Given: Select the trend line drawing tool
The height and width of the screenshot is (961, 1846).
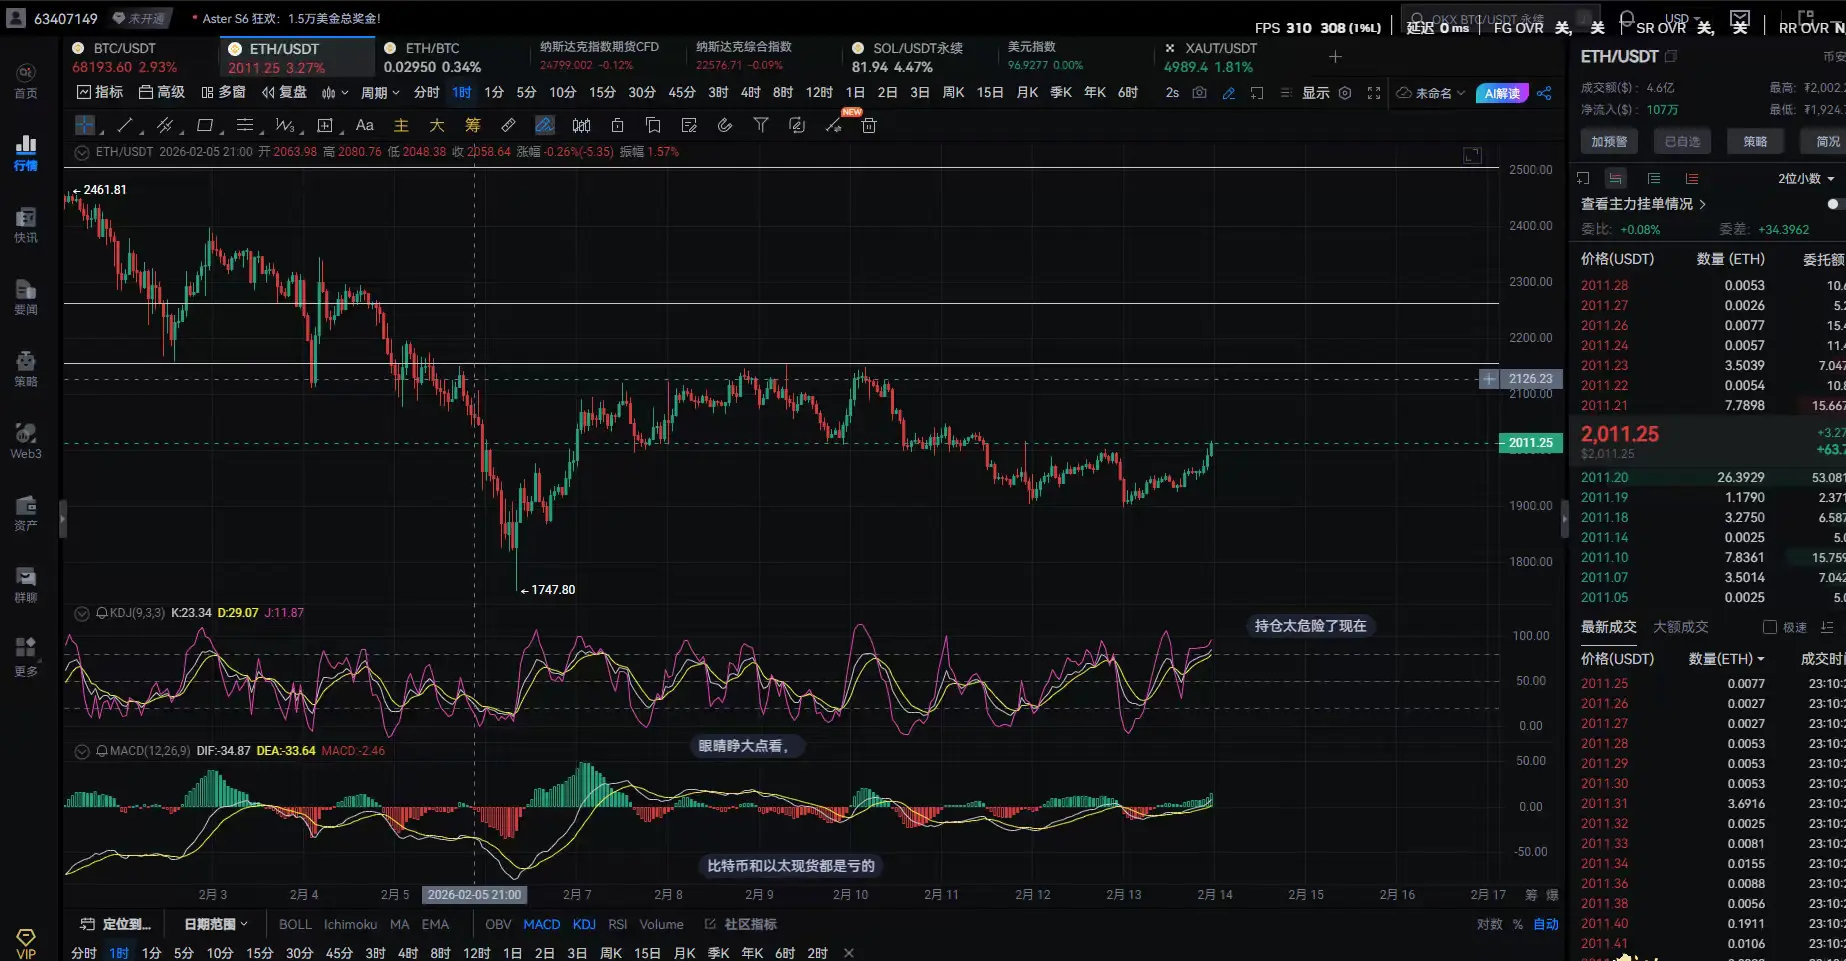Looking at the screenshot, I should click(x=125, y=125).
